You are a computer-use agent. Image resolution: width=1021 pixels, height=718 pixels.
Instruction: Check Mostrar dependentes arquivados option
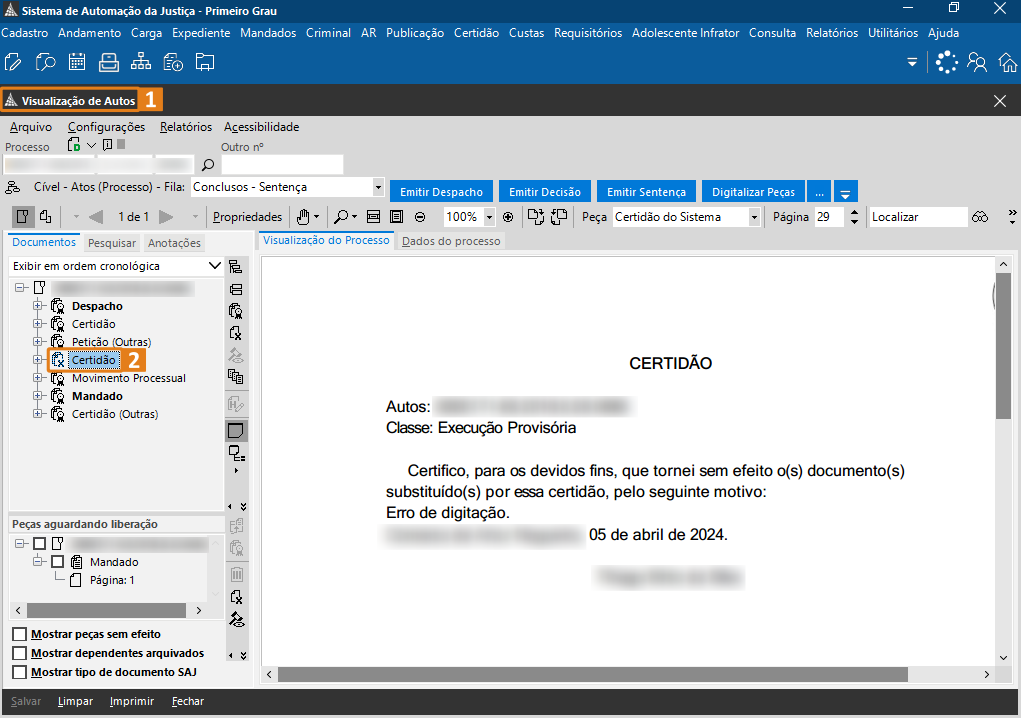coord(20,653)
